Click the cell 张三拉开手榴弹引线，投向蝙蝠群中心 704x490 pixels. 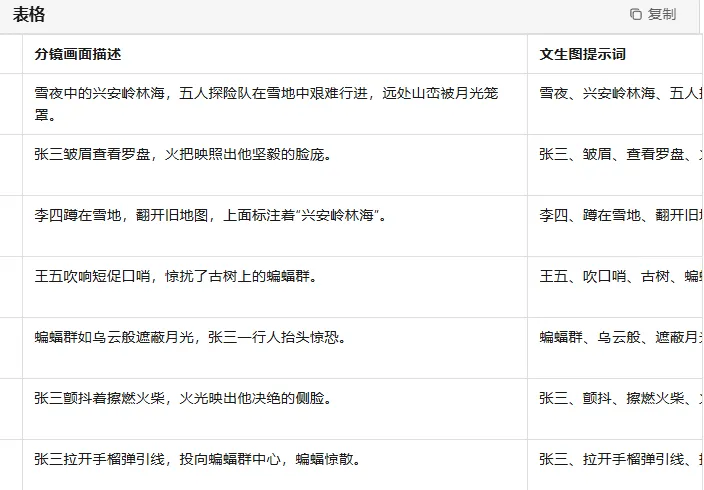click(x=275, y=465)
